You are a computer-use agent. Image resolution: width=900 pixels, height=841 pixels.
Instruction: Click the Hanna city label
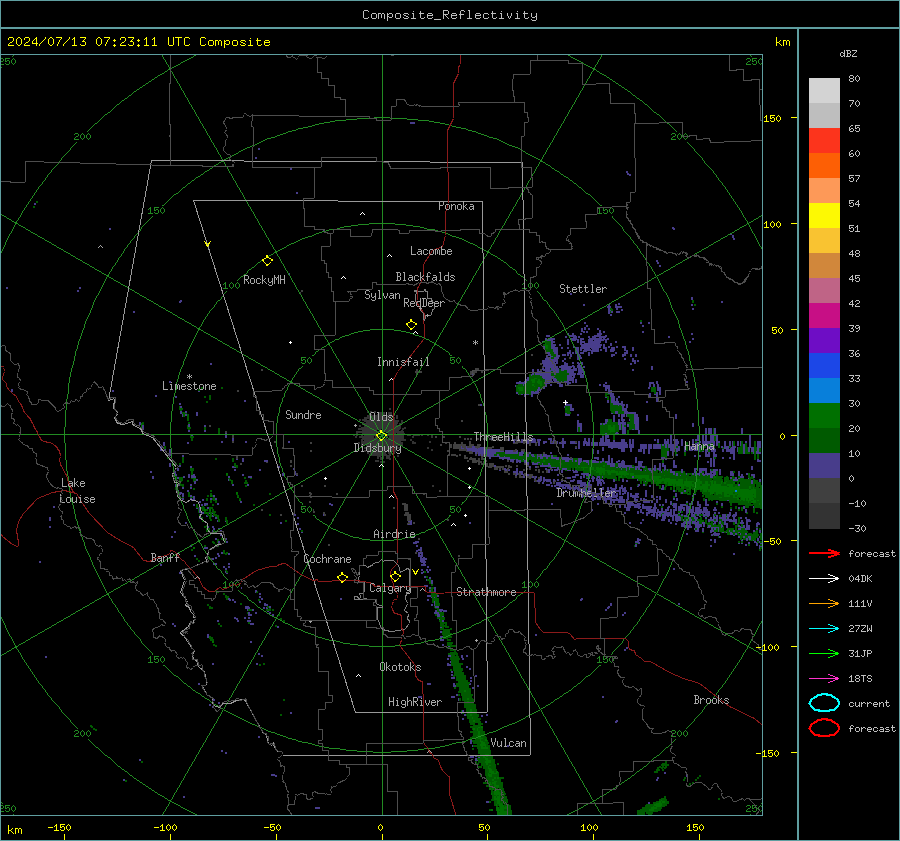[x=699, y=446]
